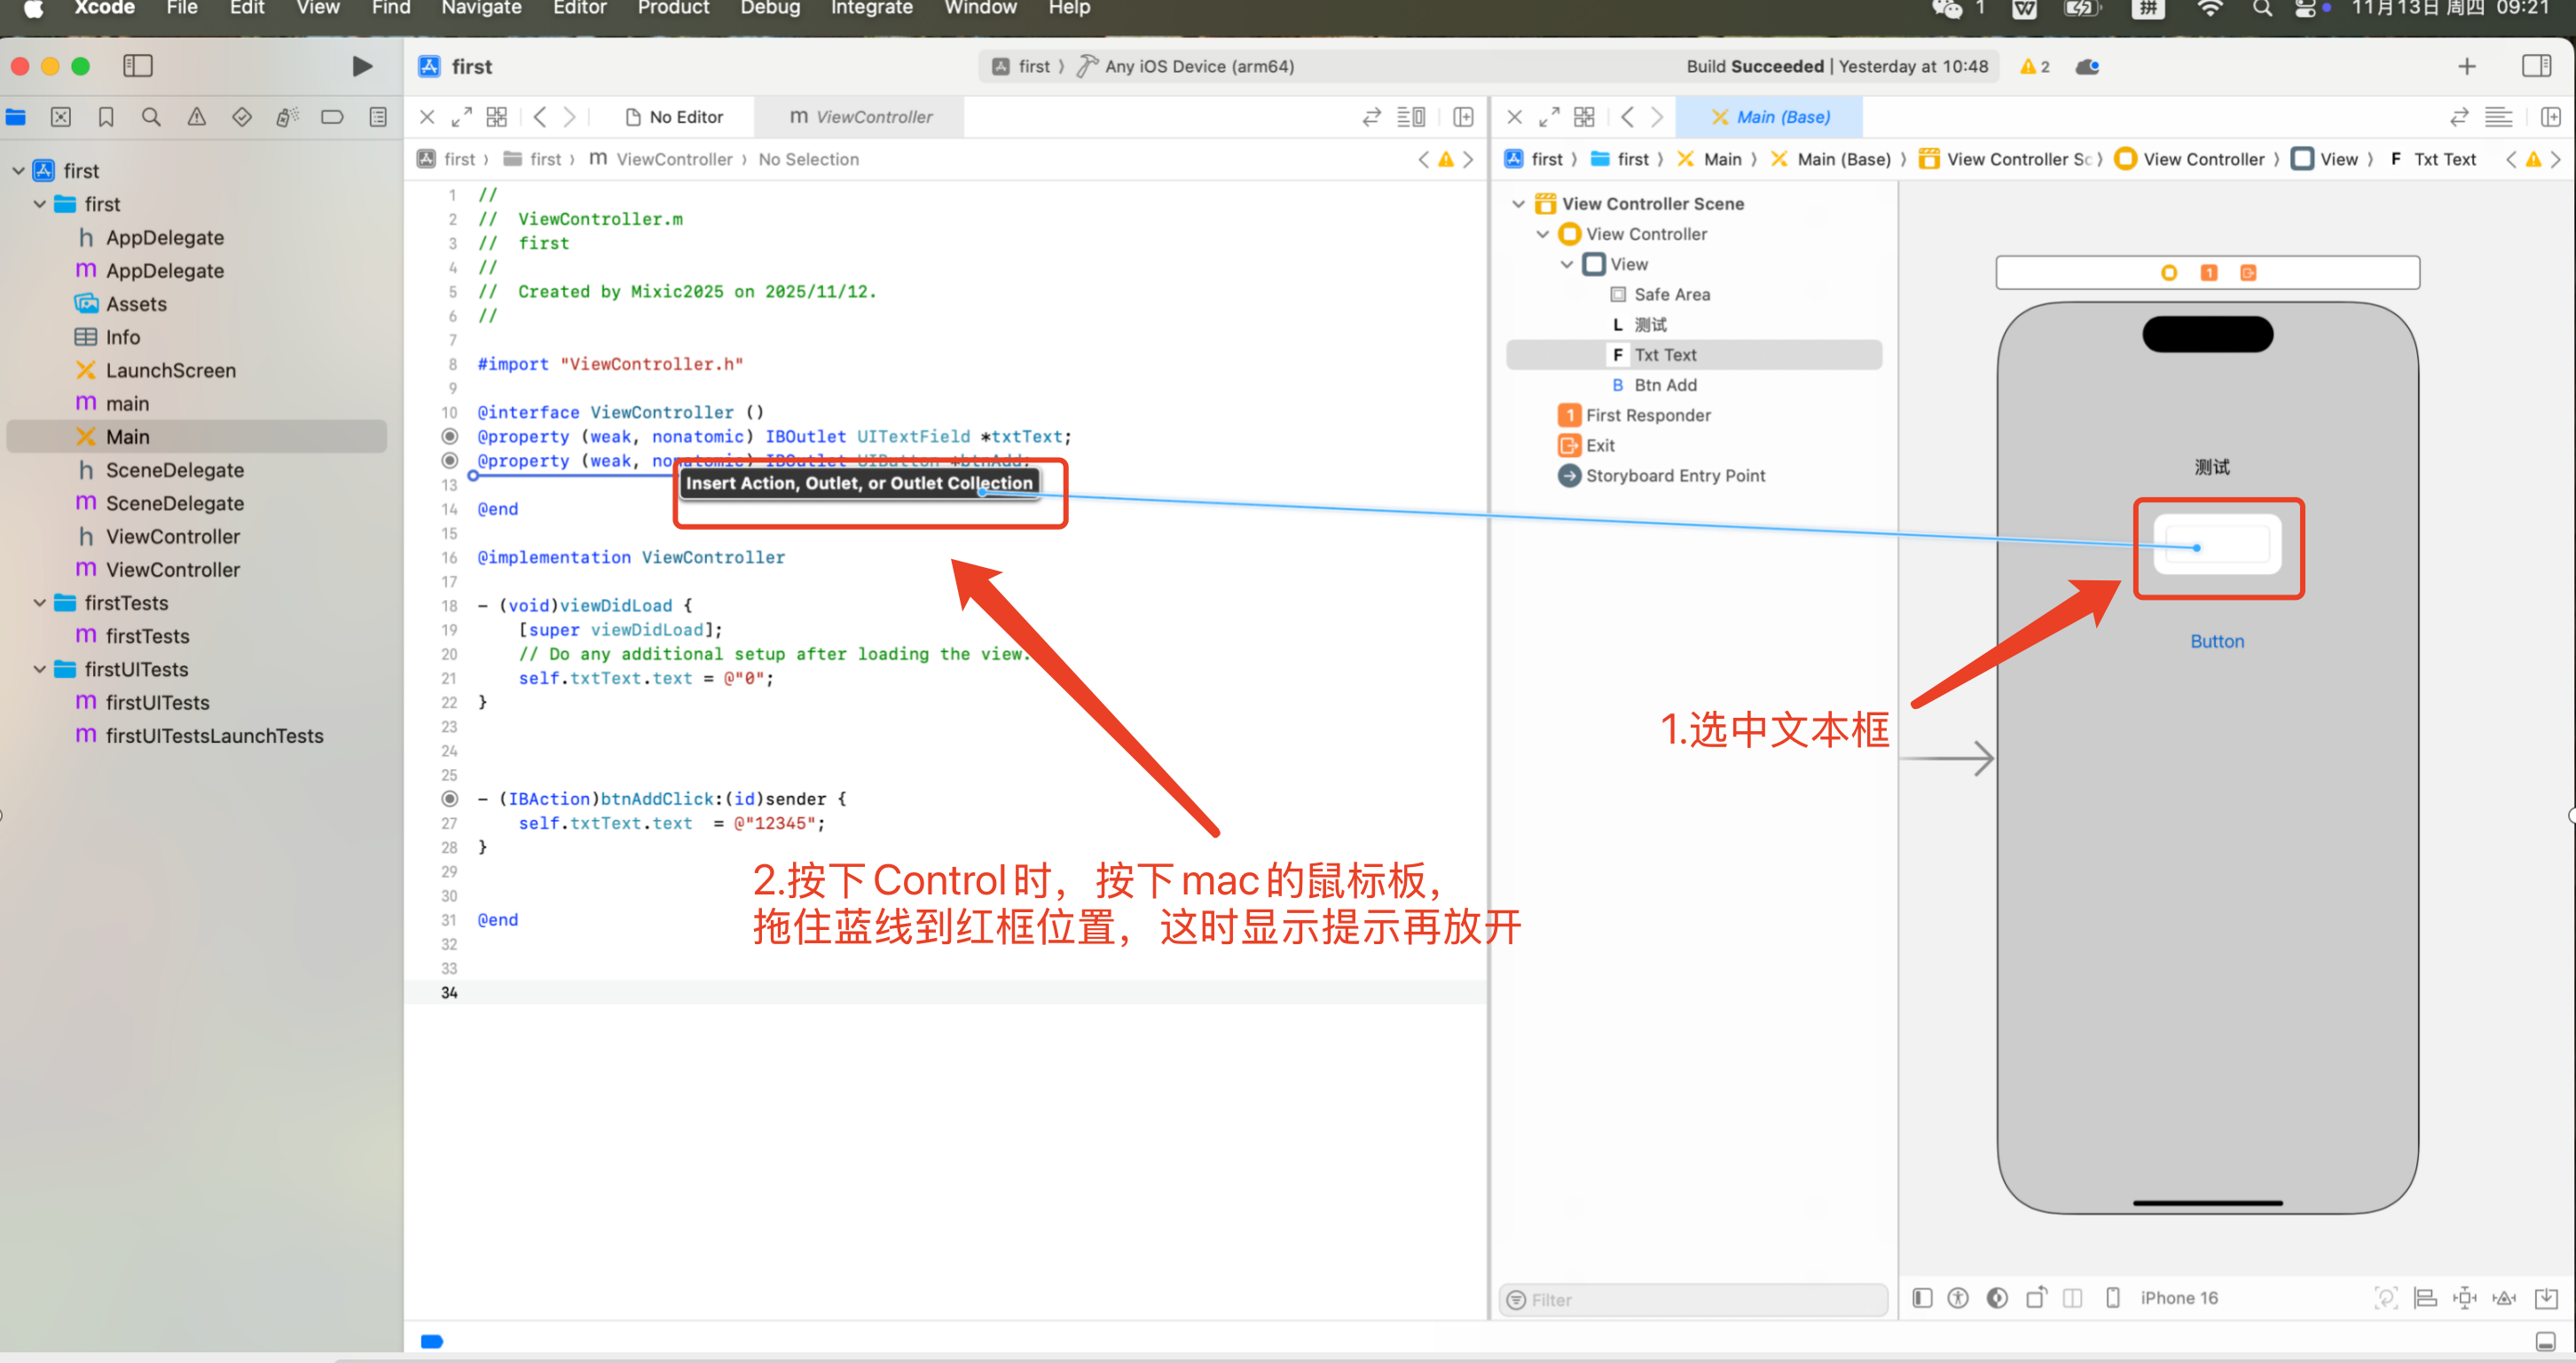Image resolution: width=2576 pixels, height=1363 pixels.
Task: Open the Product menu
Action: [x=673, y=8]
